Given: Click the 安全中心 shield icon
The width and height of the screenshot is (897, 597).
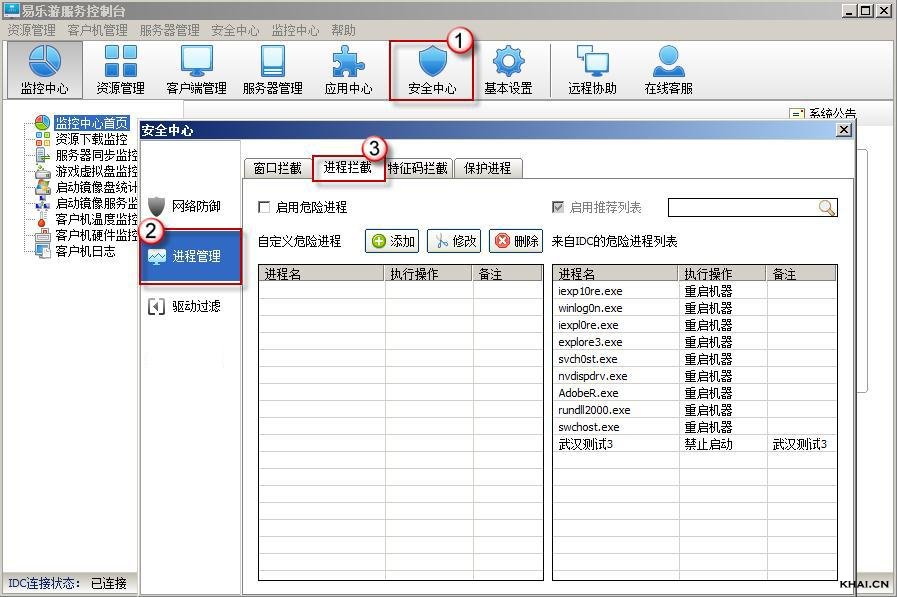Looking at the screenshot, I should tap(432, 70).
